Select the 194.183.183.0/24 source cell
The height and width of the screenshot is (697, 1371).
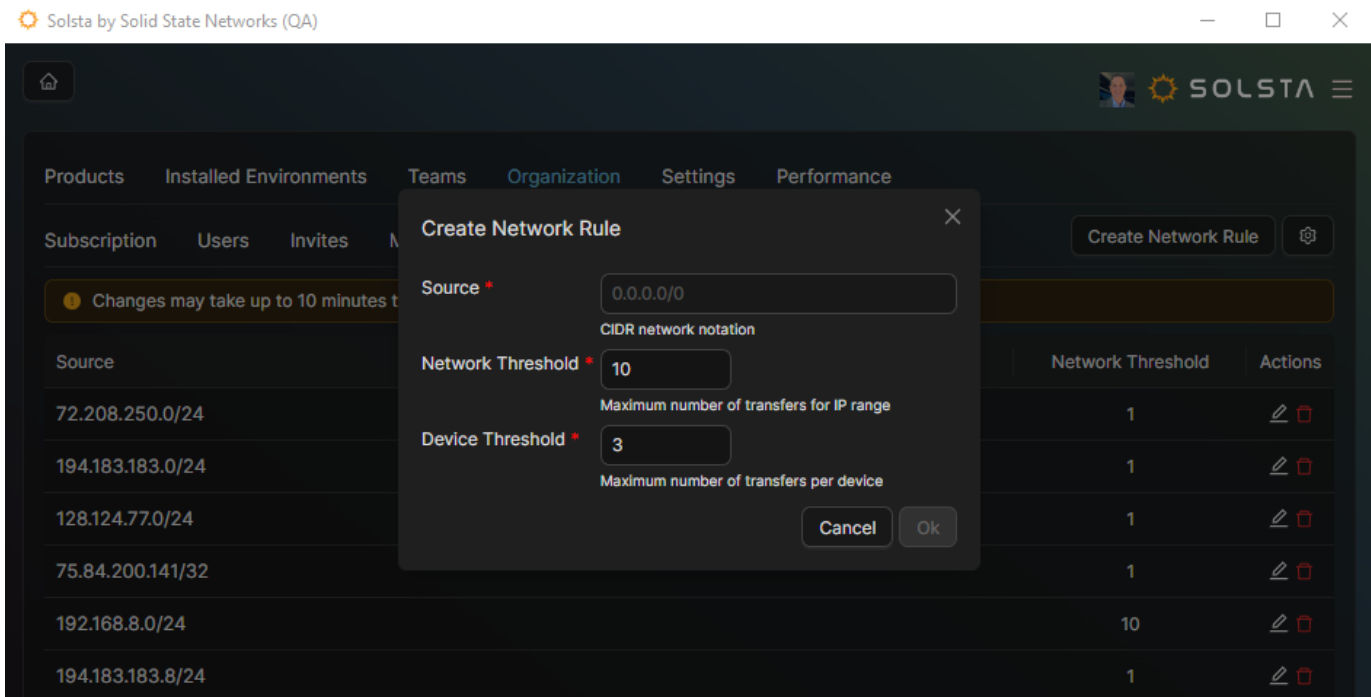pyautogui.click(x=131, y=466)
